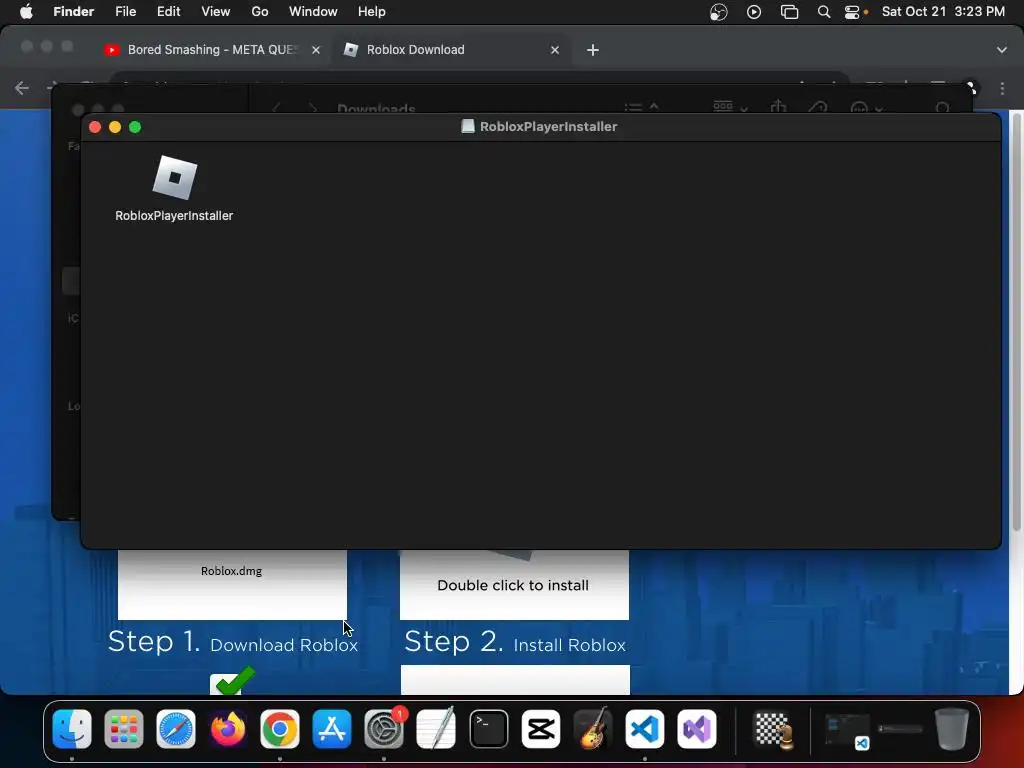The image size is (1024, 768).
Task: Show the date and time panel
Action: [943, 12]
